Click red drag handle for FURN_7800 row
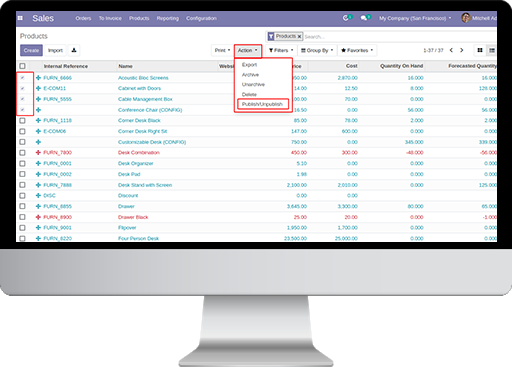This screenshot has width=512, height=367. pyautogui.click(x=38, y=153)
